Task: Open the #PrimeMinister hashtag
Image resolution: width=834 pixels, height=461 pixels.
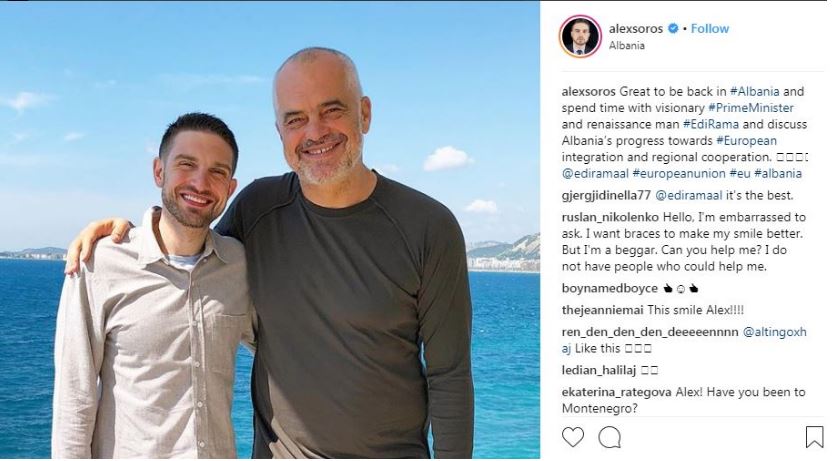Action: (x=750, y=108)
